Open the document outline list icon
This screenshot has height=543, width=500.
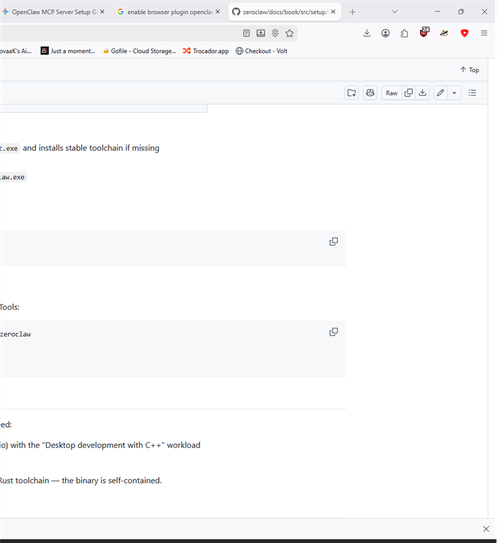472,93
